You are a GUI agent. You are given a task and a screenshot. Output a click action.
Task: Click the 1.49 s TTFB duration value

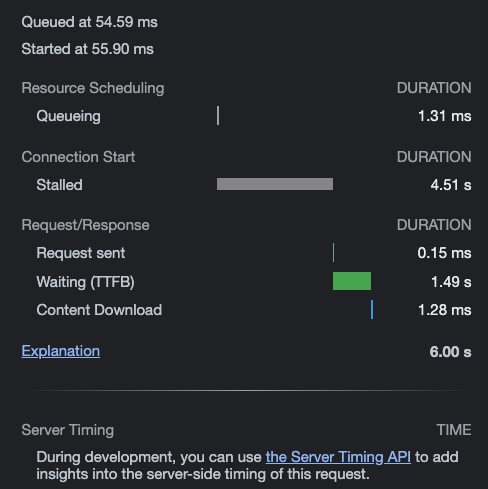[x=451, y=282]
